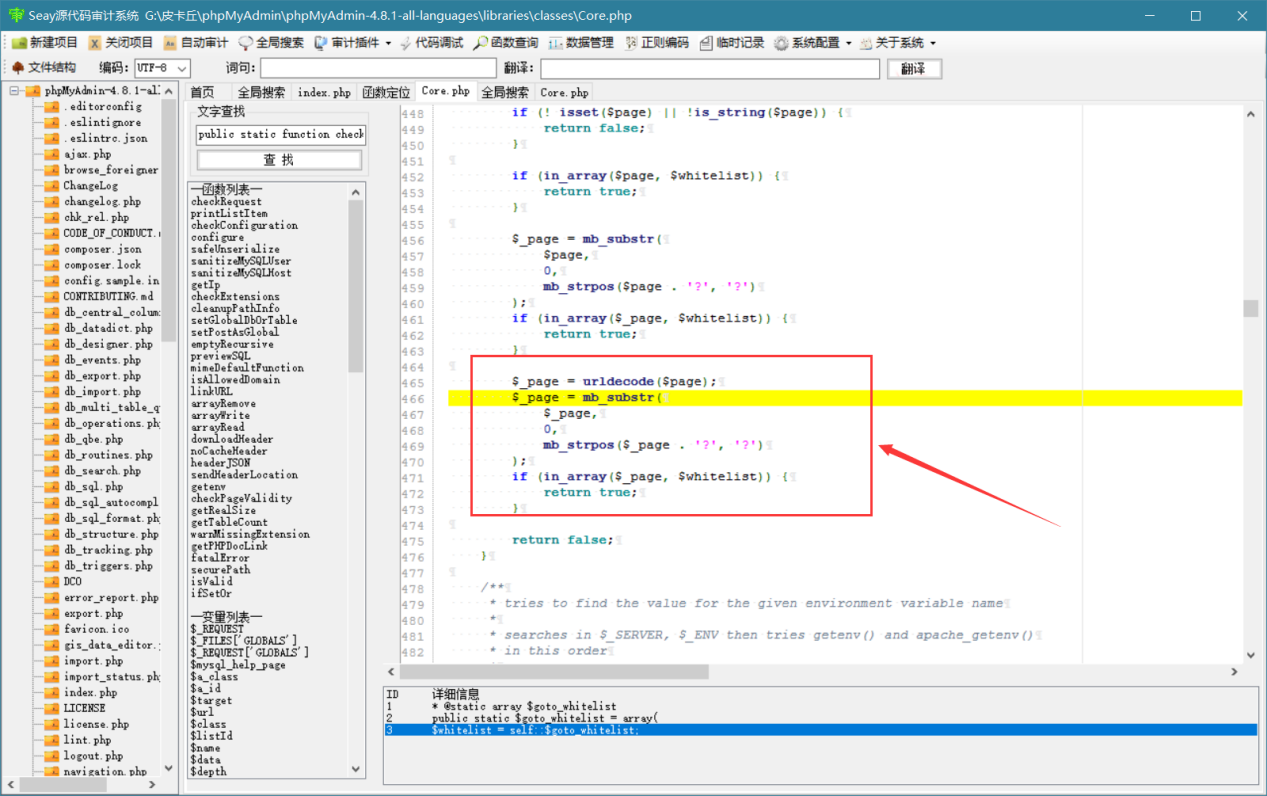Click the code editor vertical scrollbar thumb
1267x796 pixels.
click(1250, 308)
